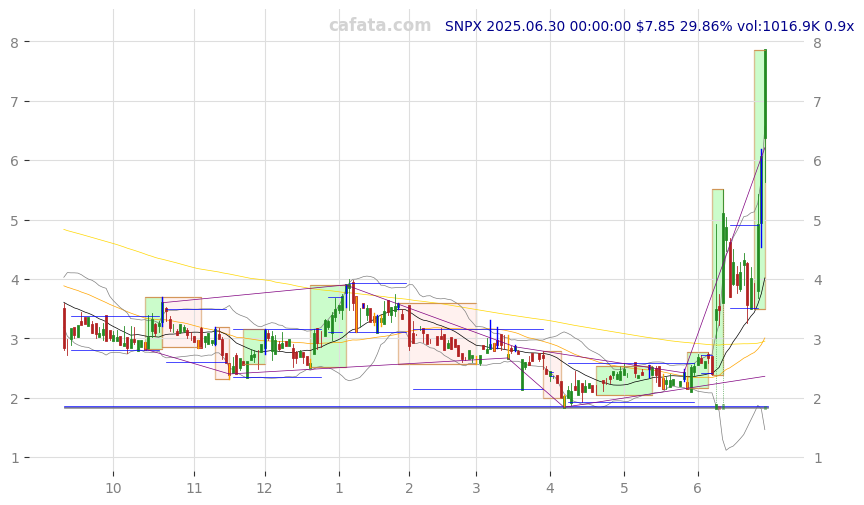Click the latest green candle near 7.85
The width and height of the screenshot is (864, 505).
765,94
